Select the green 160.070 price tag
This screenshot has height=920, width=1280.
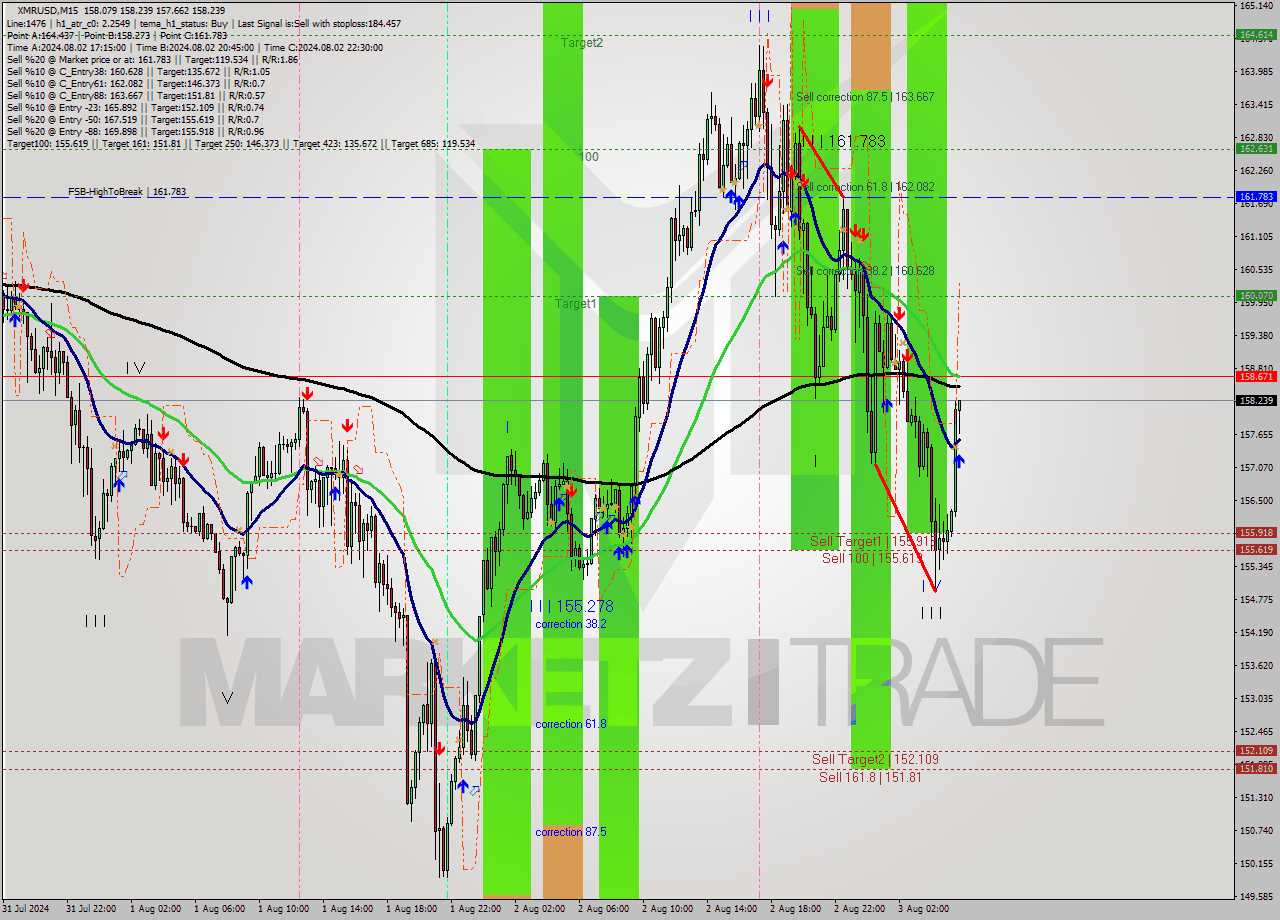click(1256, 296)
